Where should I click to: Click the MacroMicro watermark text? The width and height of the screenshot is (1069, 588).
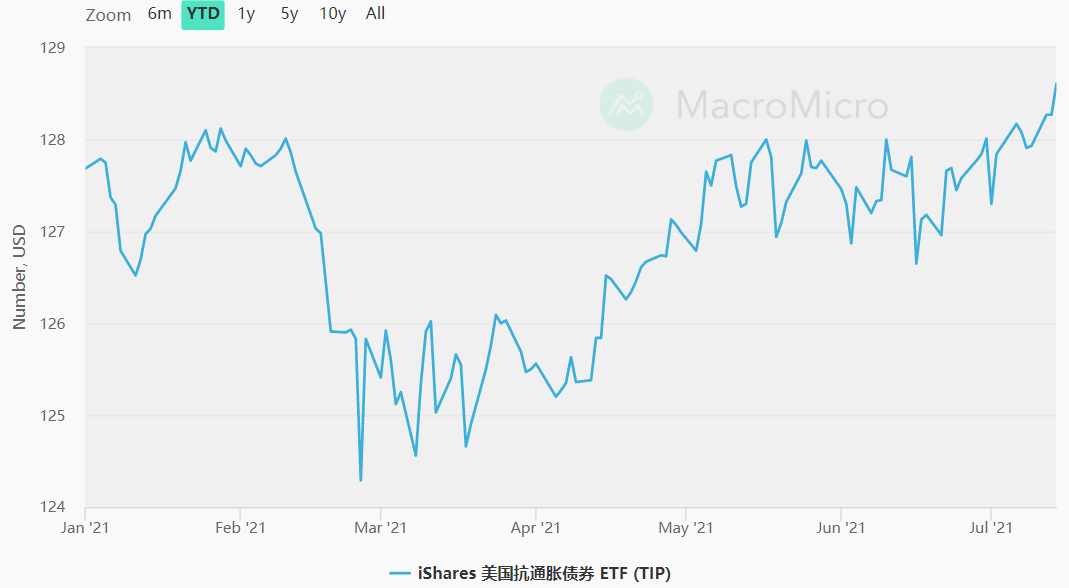782,105
